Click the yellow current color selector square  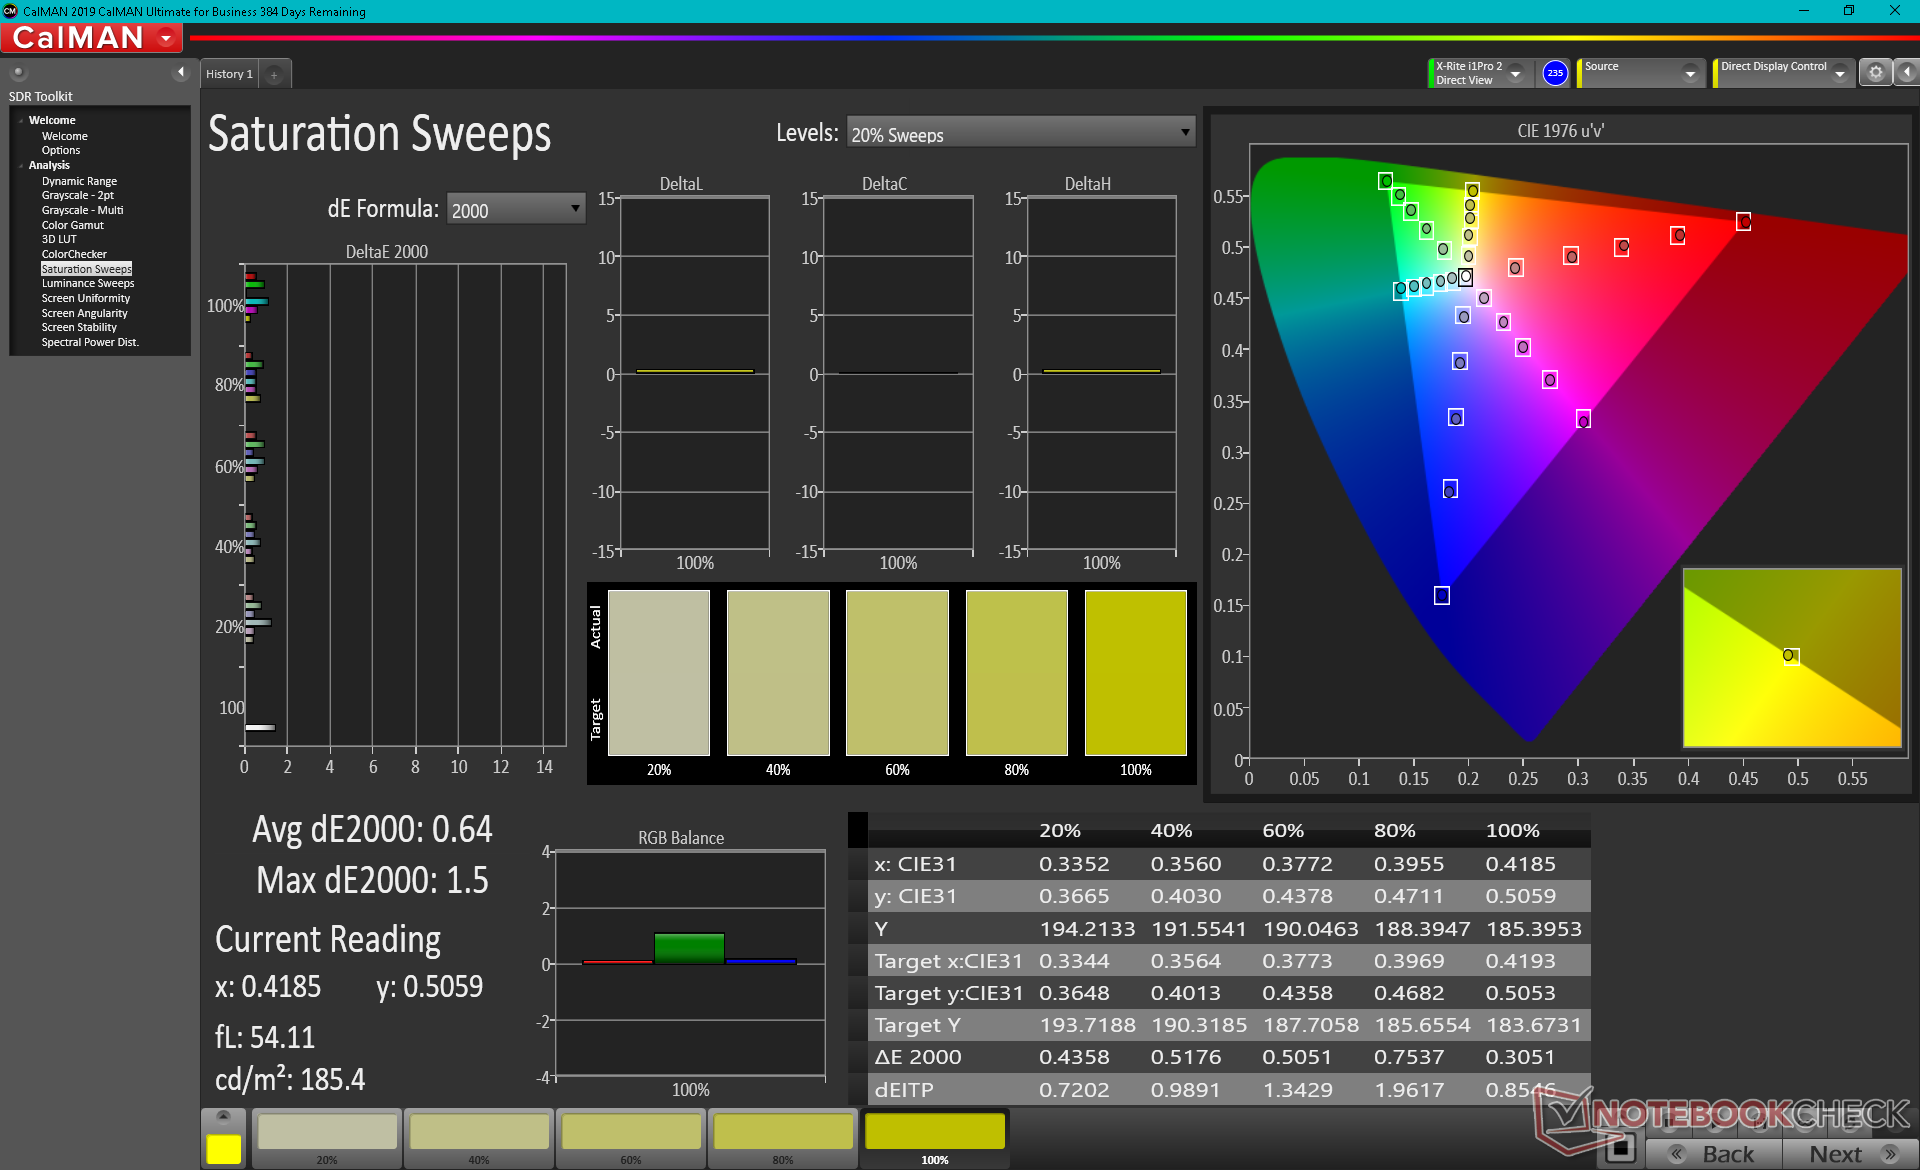pyautogui.click(x=223, y=1148)
